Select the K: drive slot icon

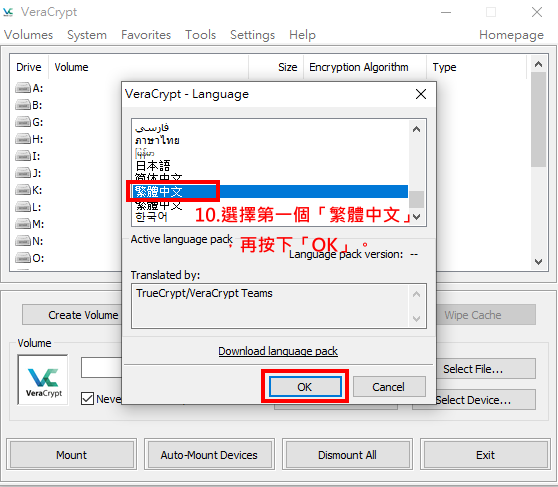tap(23, 190)
